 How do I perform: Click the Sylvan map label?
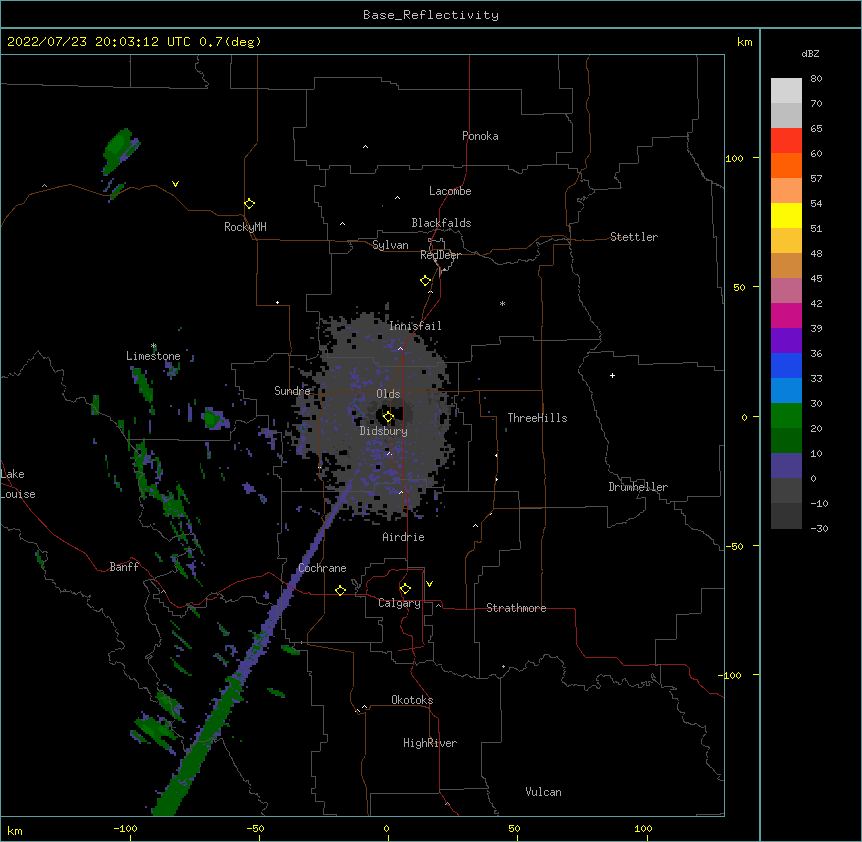pyautogui.click(x=390, y=245)
